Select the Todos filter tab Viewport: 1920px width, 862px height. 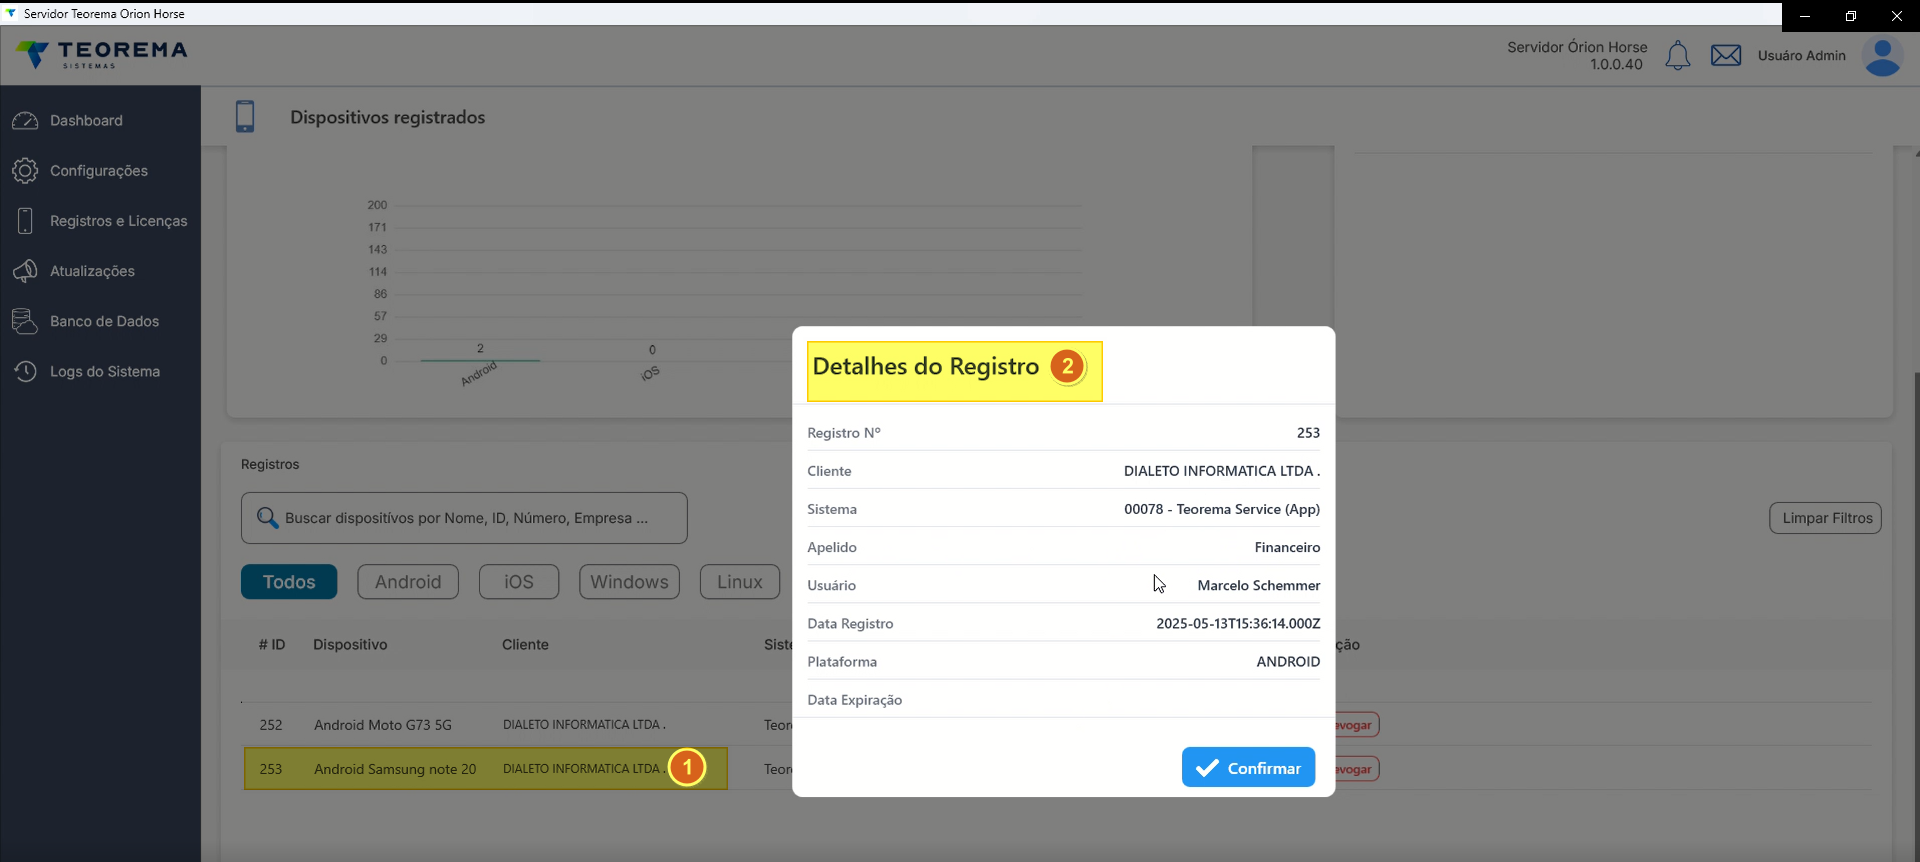289,582
